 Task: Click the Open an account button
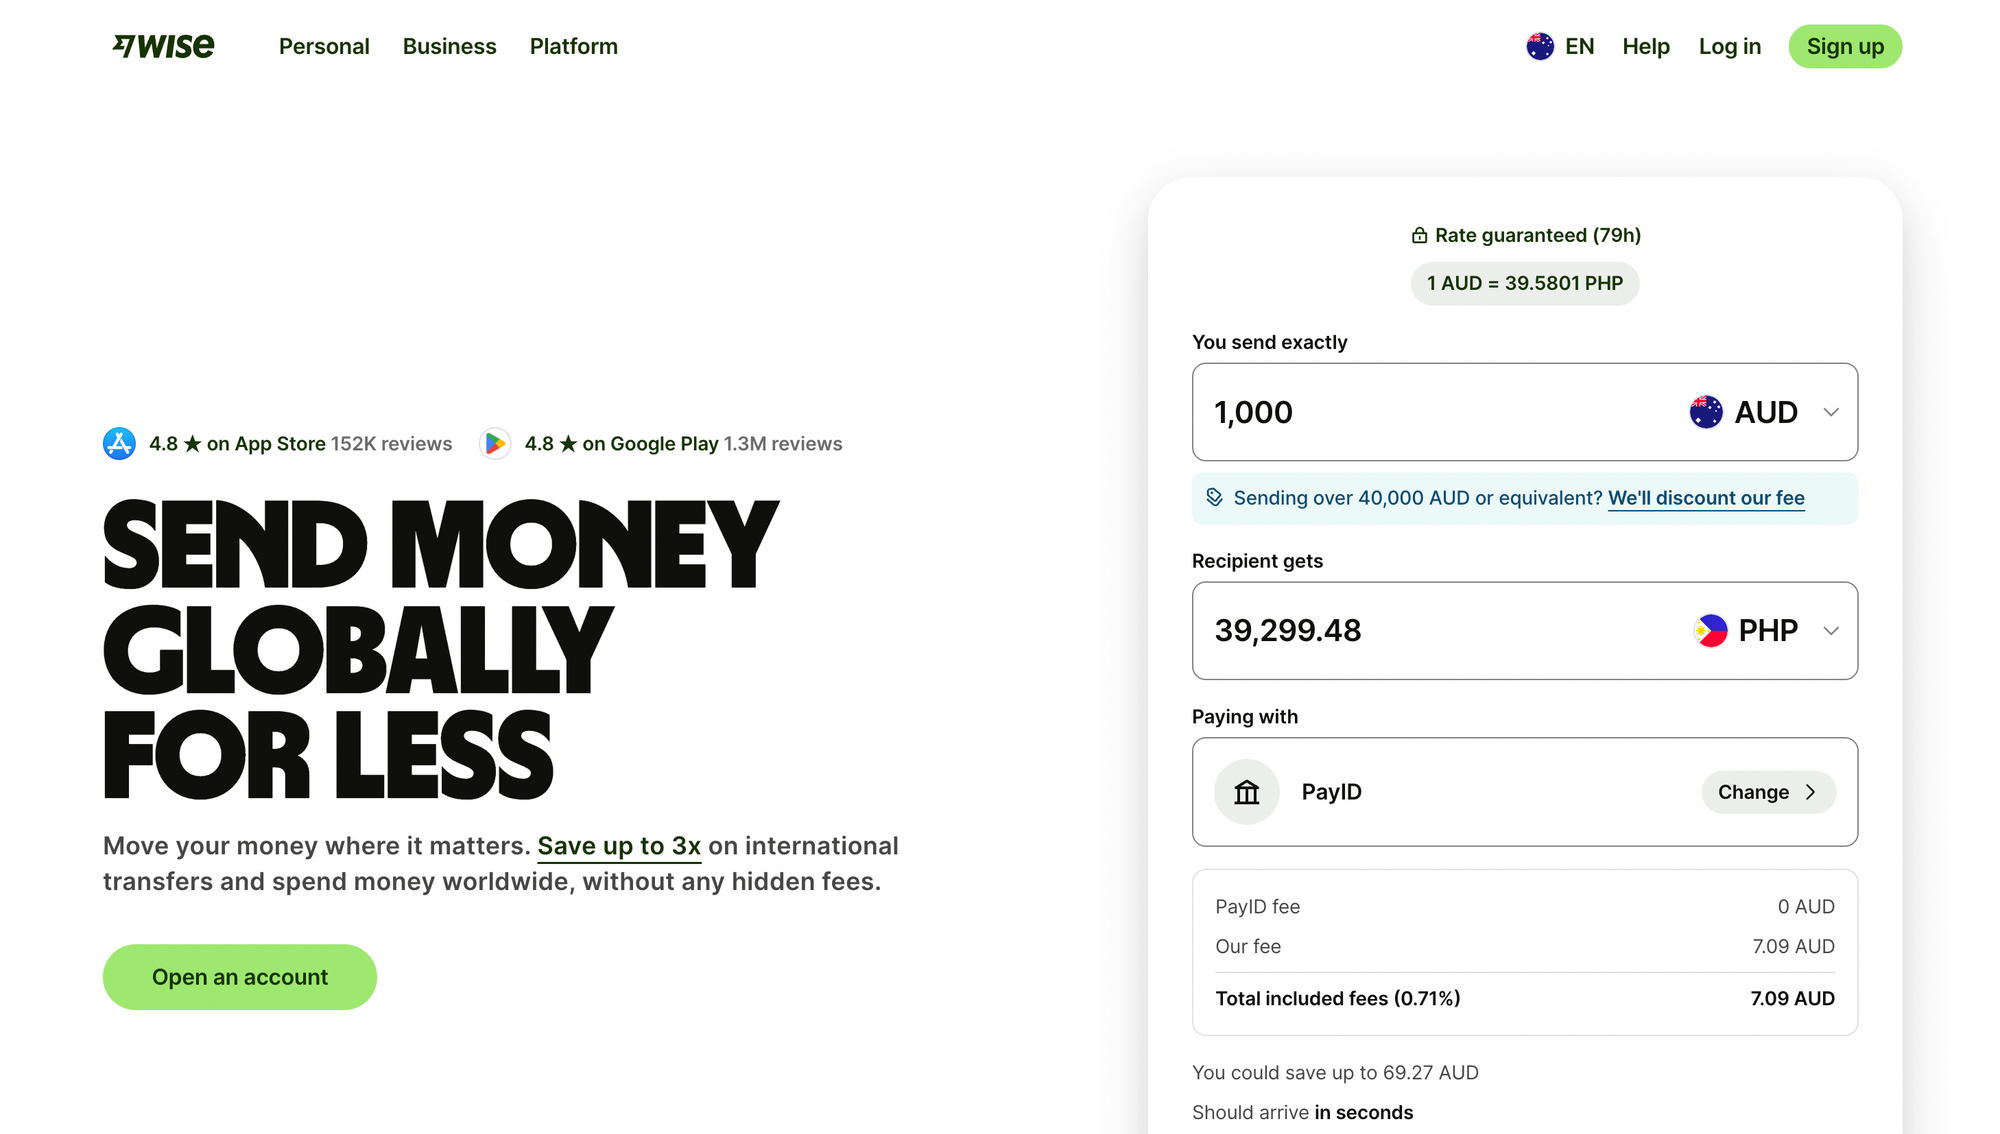click(239, 976)
